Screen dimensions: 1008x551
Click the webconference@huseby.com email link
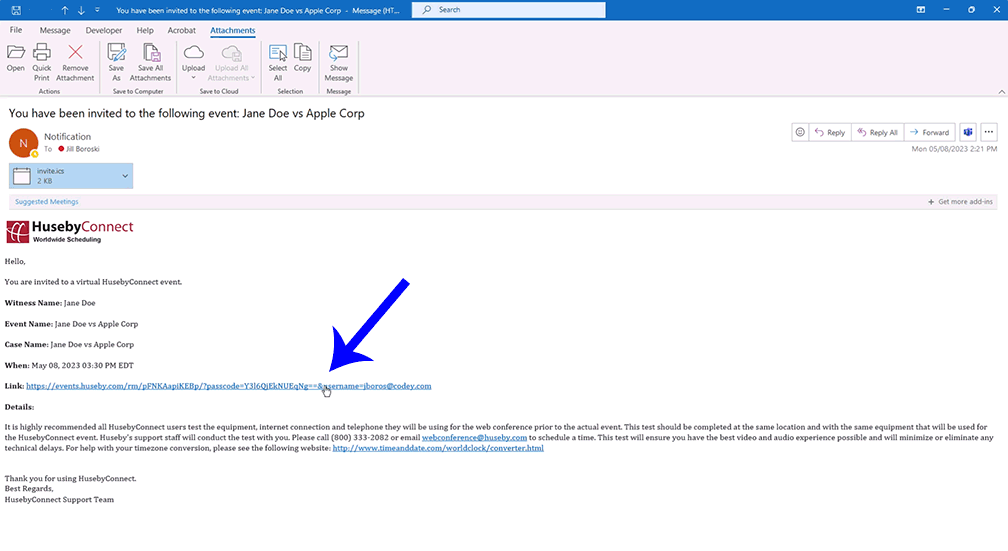pos(474,437)
